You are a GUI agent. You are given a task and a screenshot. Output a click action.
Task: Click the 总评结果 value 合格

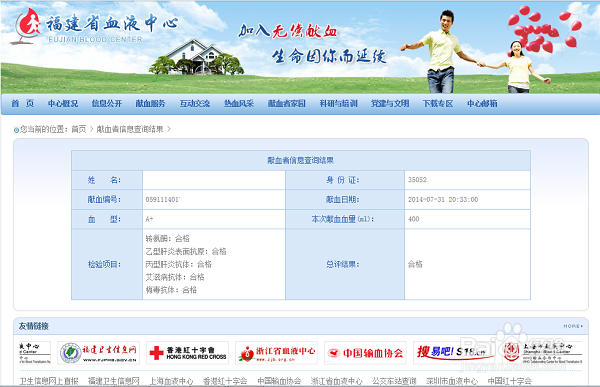[415, 264]
